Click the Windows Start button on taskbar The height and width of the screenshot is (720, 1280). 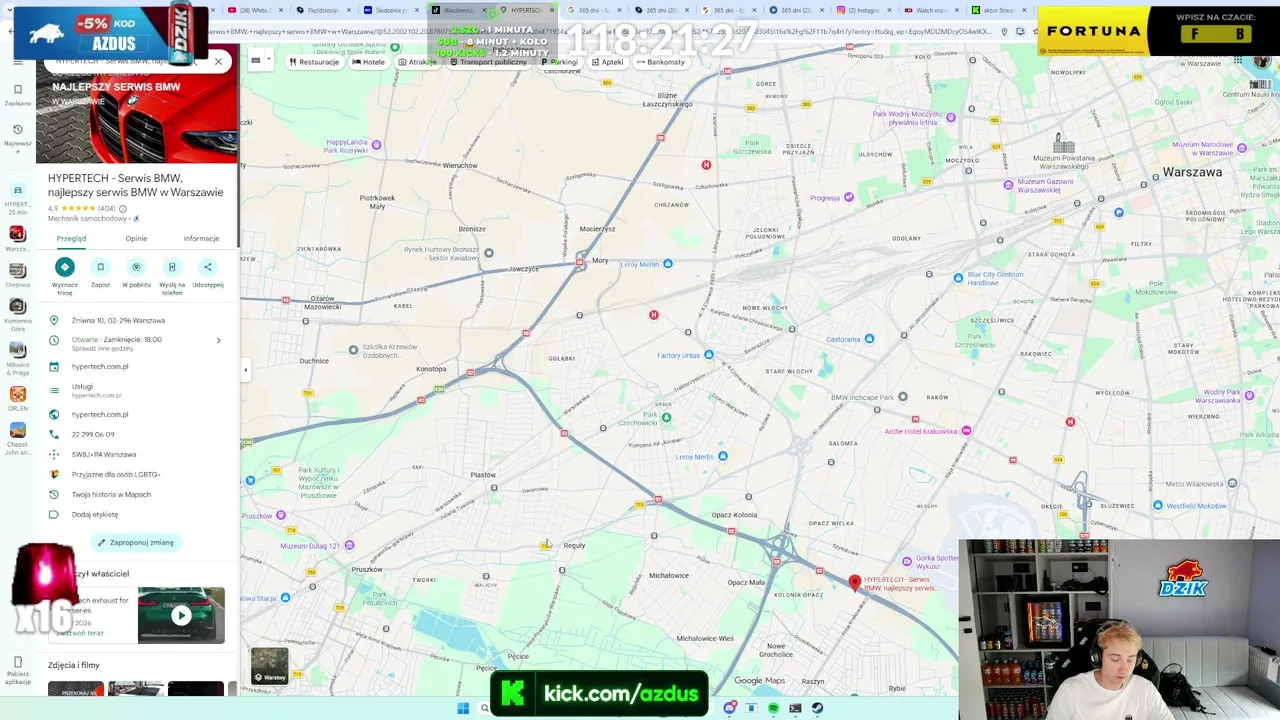(463, 709)
